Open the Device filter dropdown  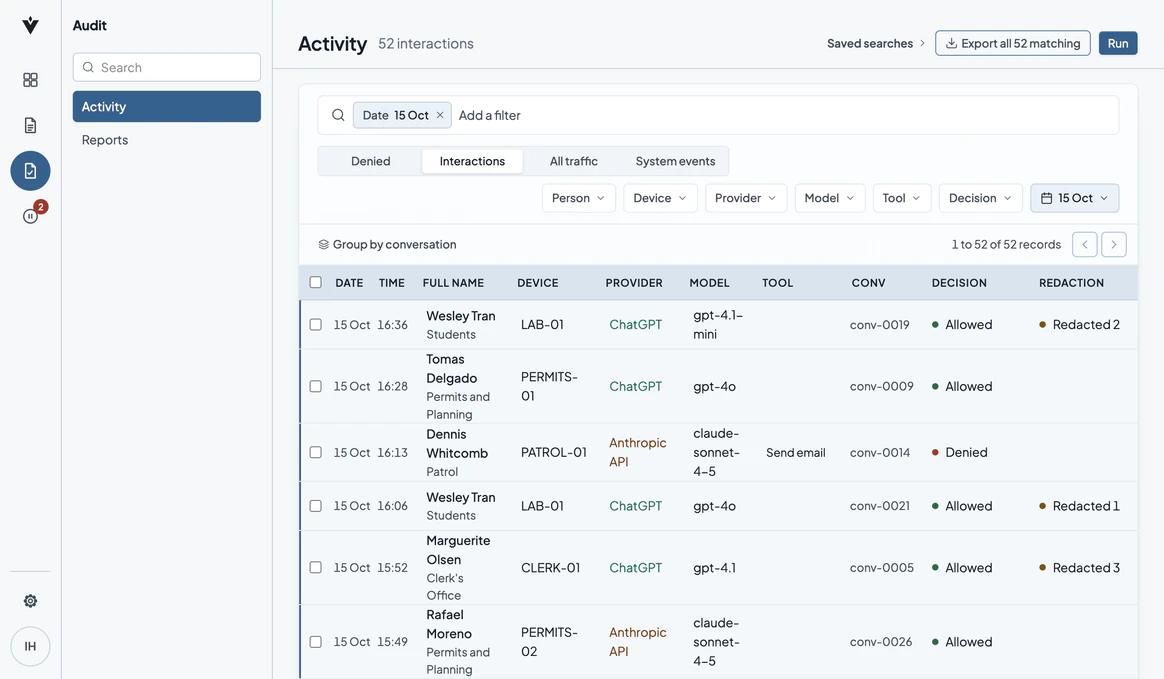660,198
